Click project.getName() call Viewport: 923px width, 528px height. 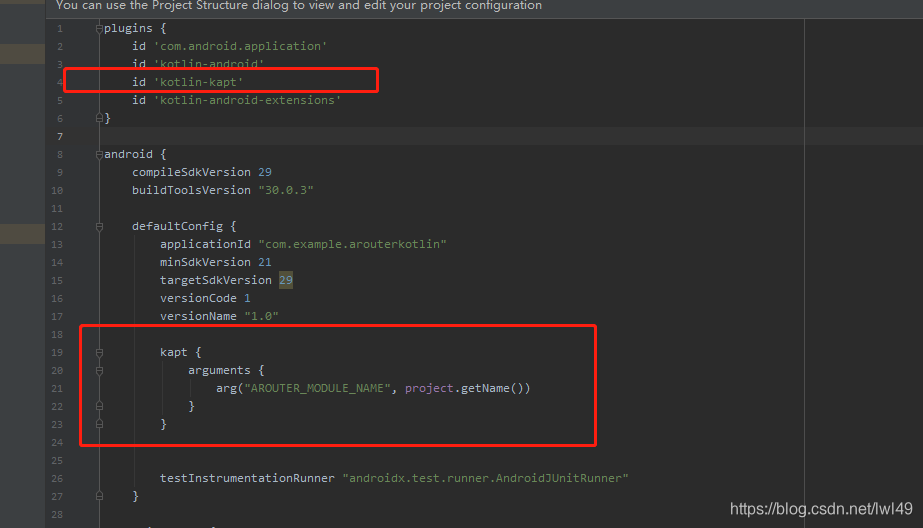tap(467, 388)
